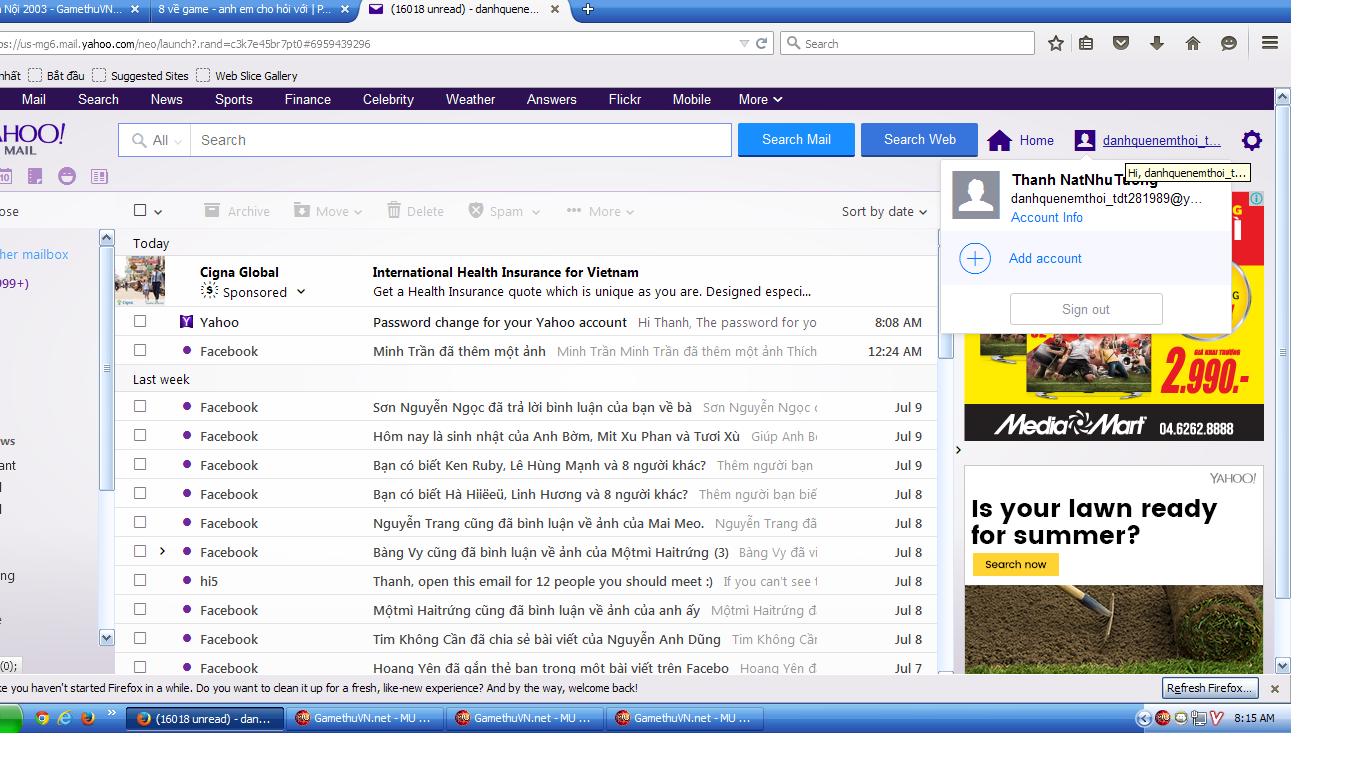The width and height of the screenshot is (1366, 768).
Task: Expand the Sponsored ad options chevron
Action: 301,292
